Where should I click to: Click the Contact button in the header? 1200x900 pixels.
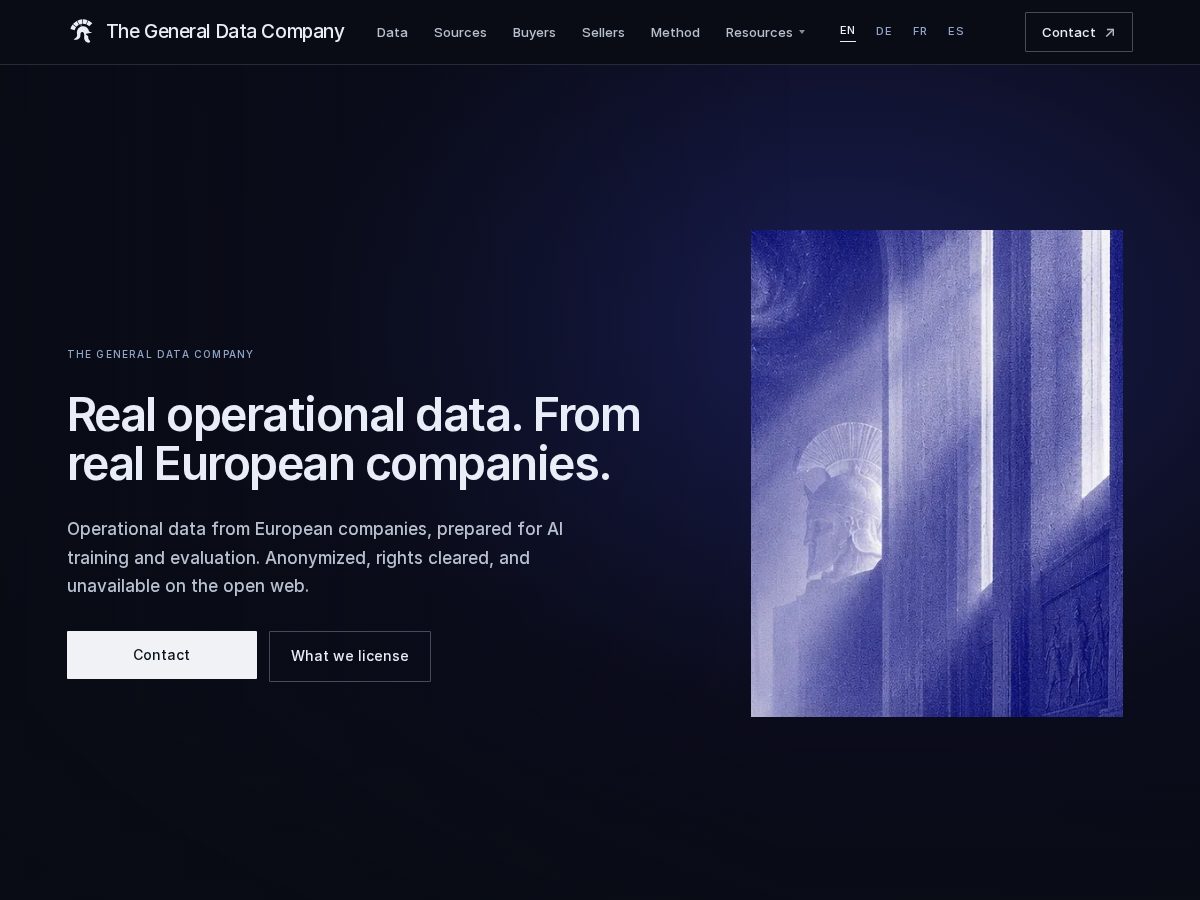click(x=1079, y=32)
